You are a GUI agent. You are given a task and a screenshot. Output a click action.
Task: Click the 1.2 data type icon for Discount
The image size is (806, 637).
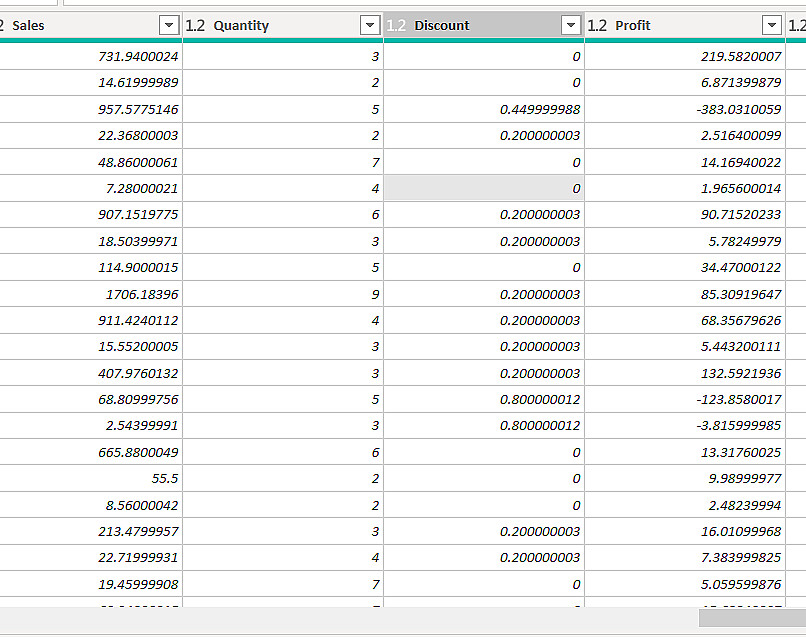[x=396, y=25]
